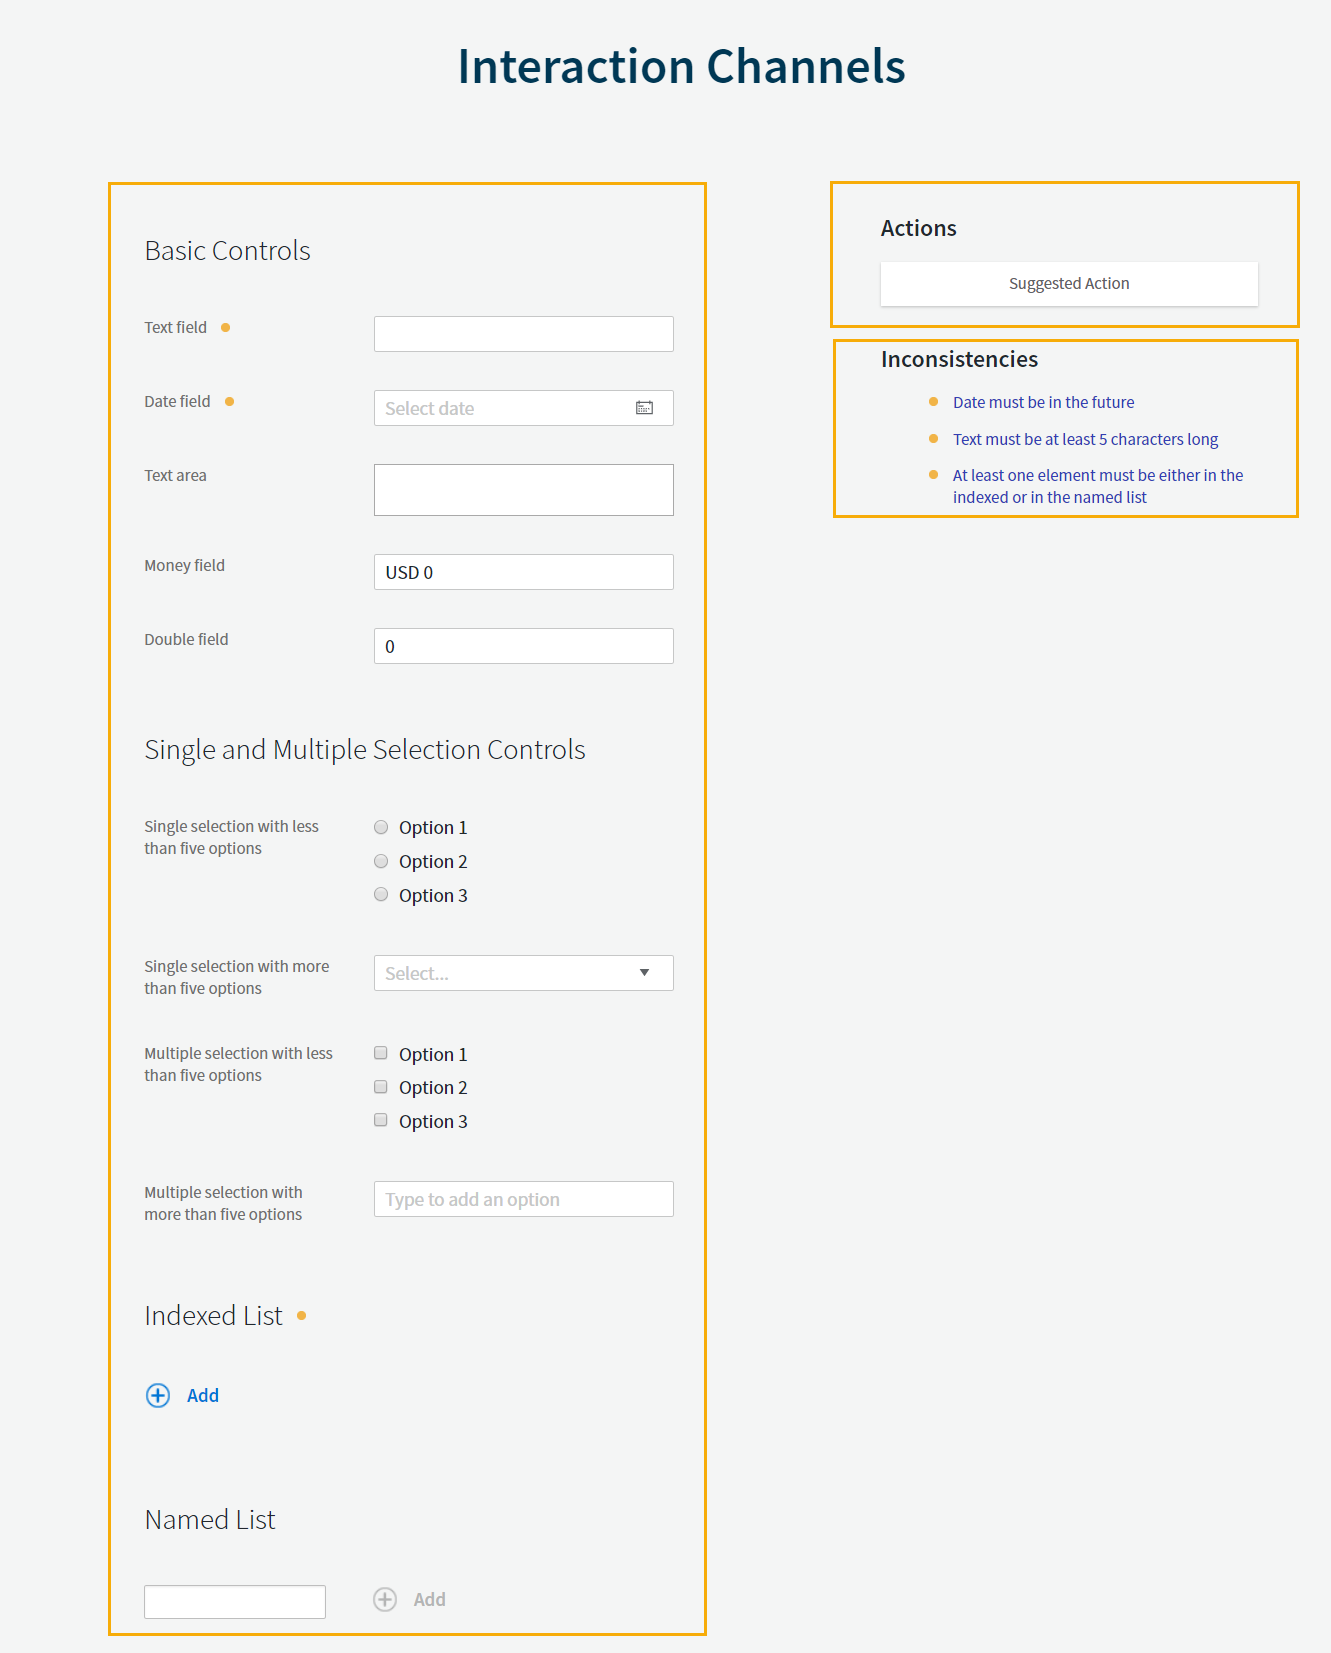
Task: Select radio button Option 1
Action: click(381, 827)
